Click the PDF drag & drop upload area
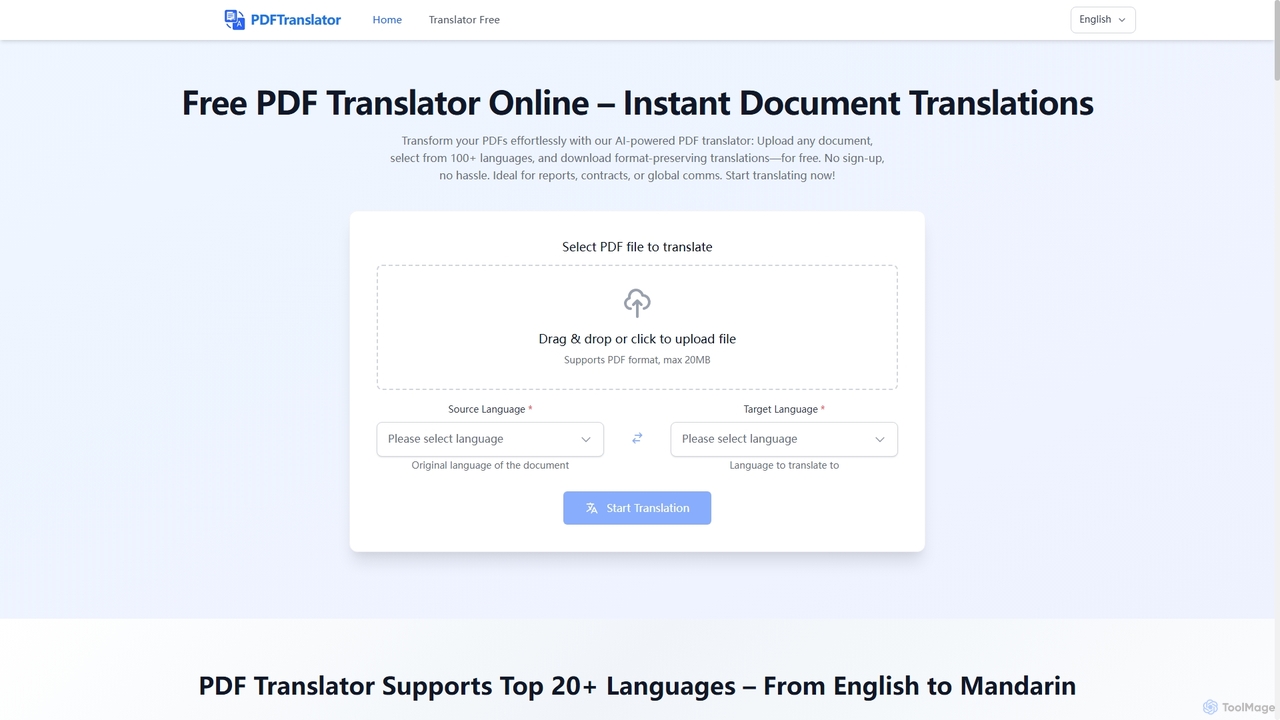The height and width of the screenshot is (720, 1280). (637, 327)
